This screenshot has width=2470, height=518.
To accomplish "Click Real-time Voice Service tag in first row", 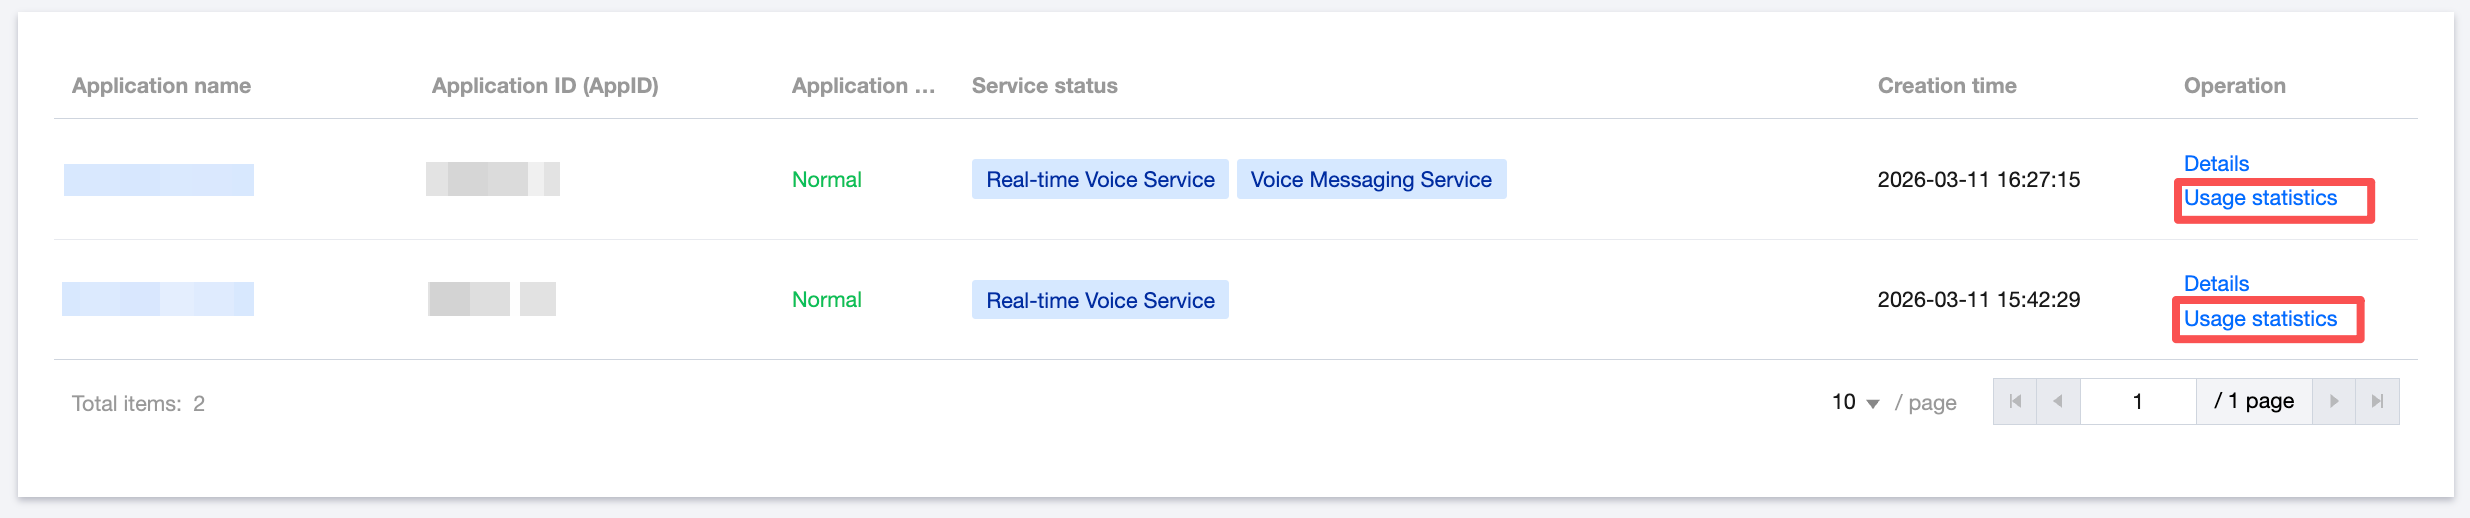I will tap(1100, 180).
